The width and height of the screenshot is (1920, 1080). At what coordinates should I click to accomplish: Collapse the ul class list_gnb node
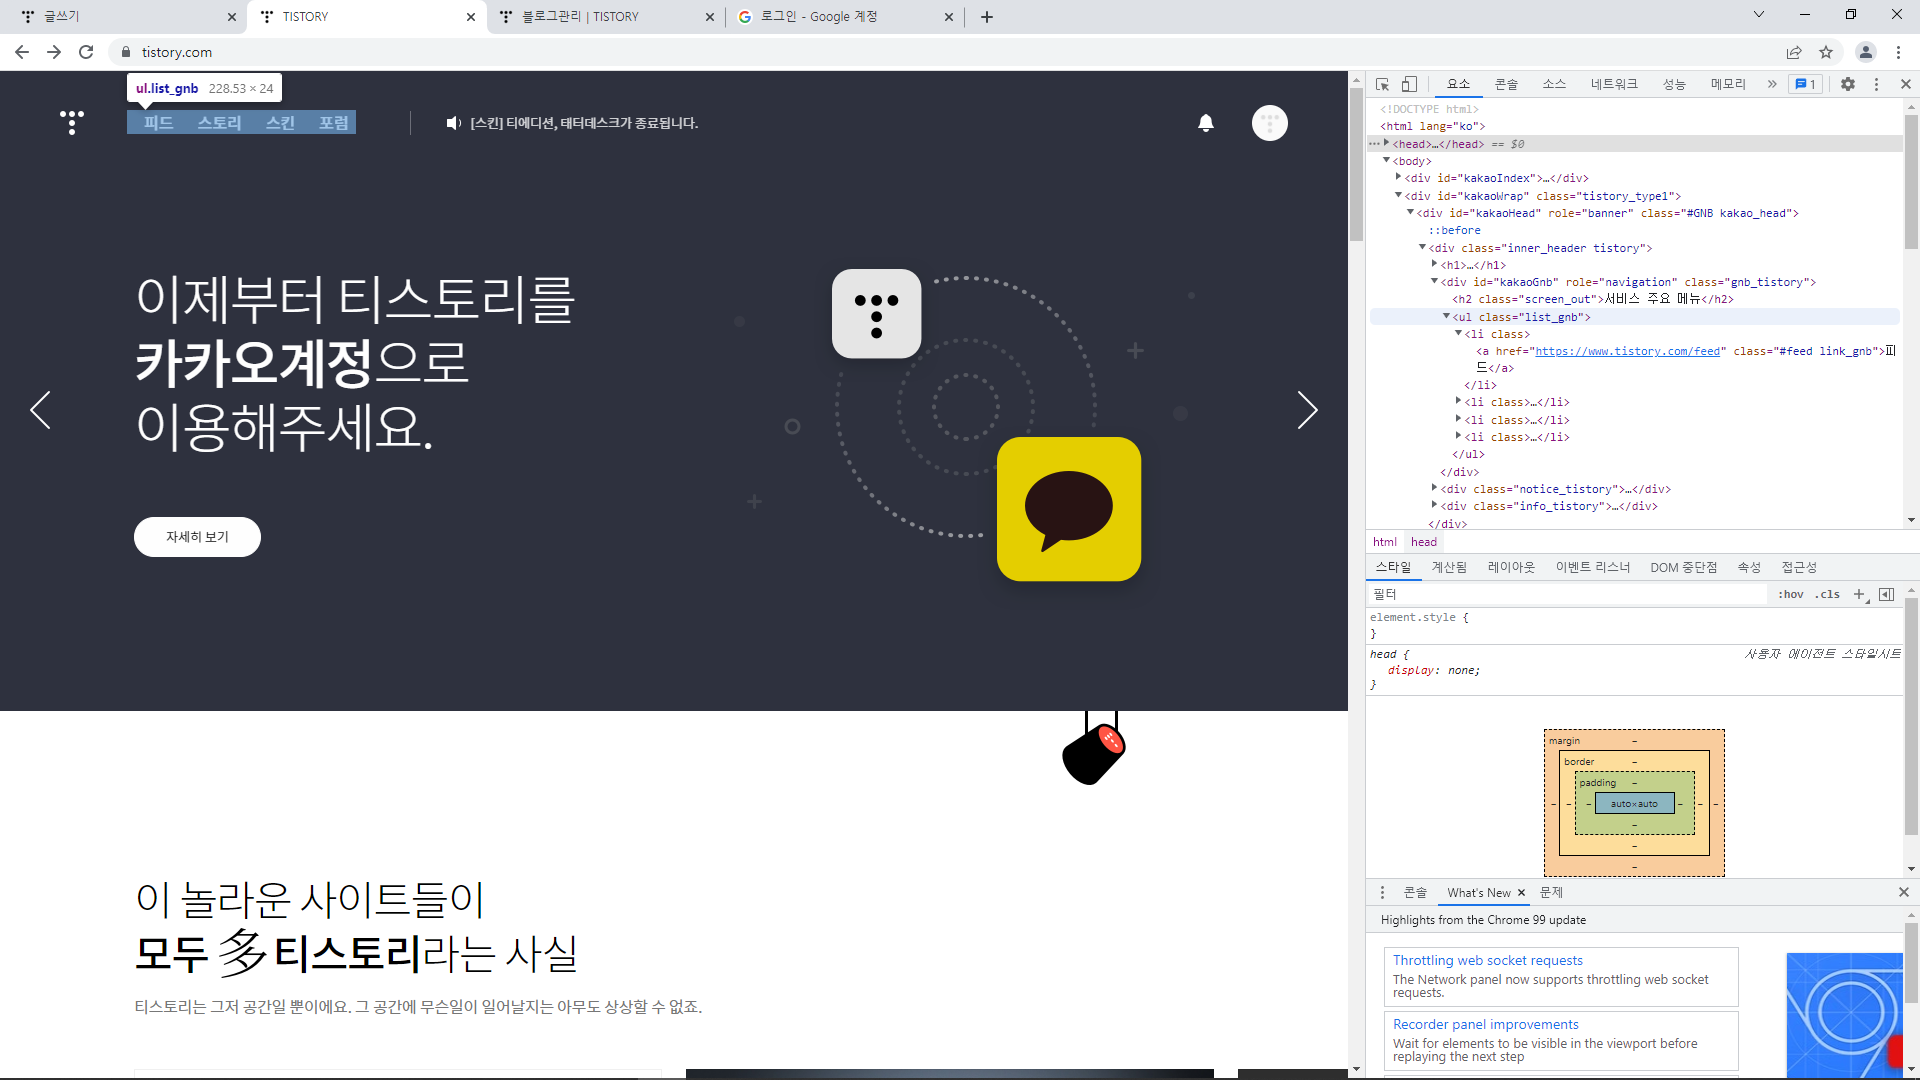1446,317
